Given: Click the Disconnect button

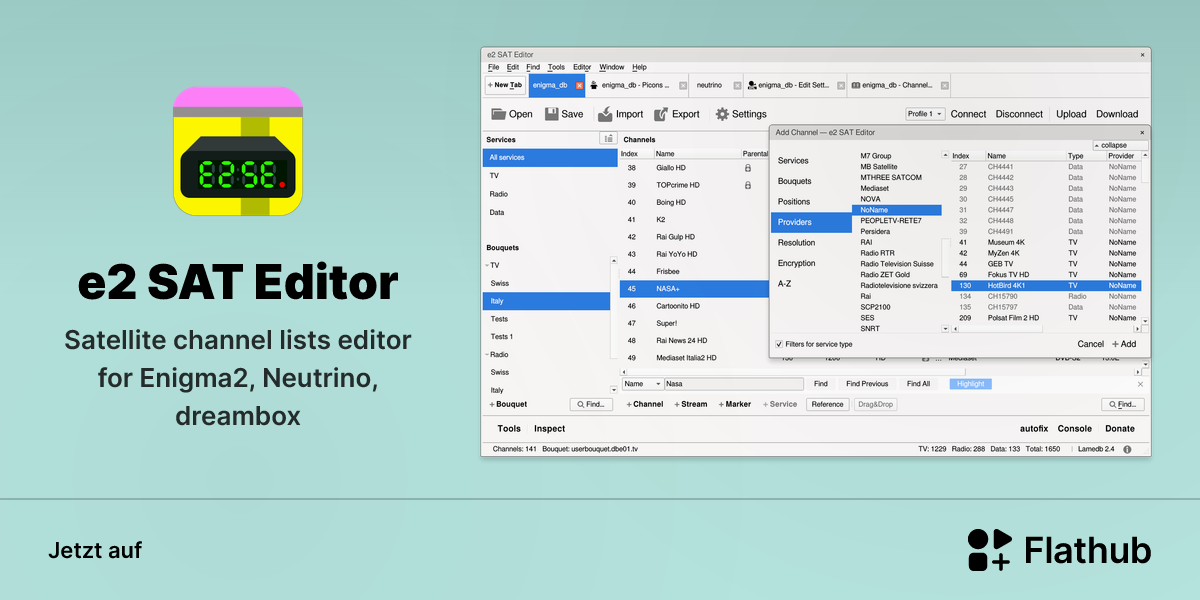Looking at the screenshot, I should tap(1019, 114).
